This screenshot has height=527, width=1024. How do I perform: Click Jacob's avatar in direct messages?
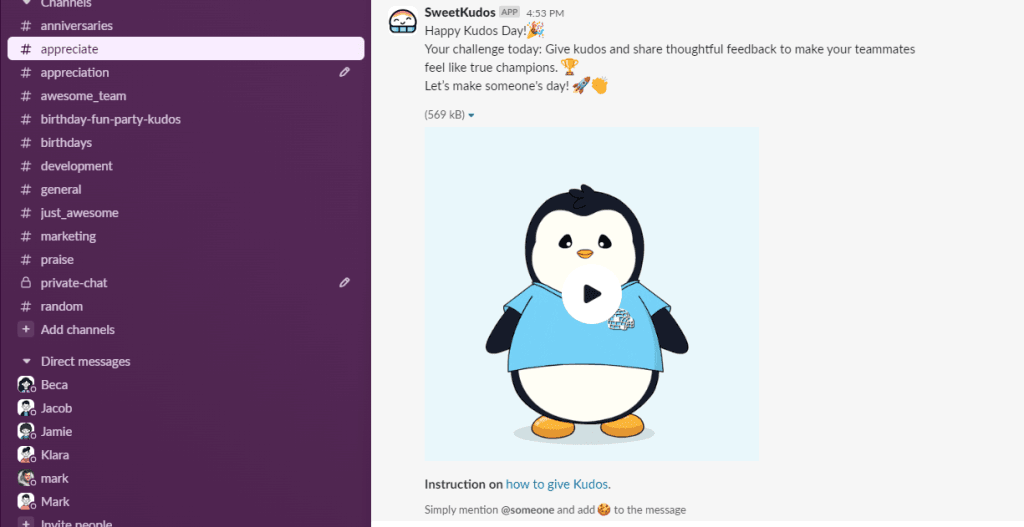pyautogui.click(x=26, y=408)
